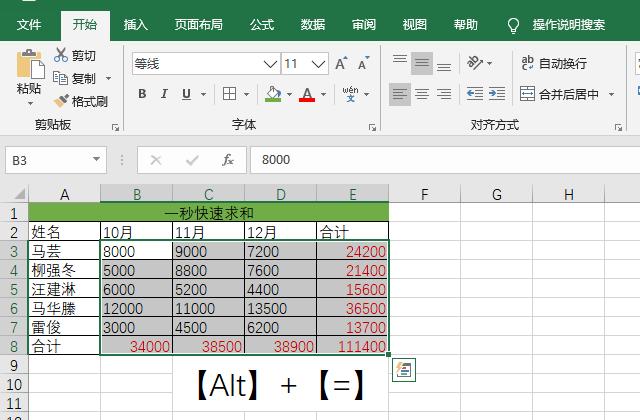Open borders dropdown arrow
Image resolution: width=640 pixels, height=420 pixels.
[x=247, y=94]
